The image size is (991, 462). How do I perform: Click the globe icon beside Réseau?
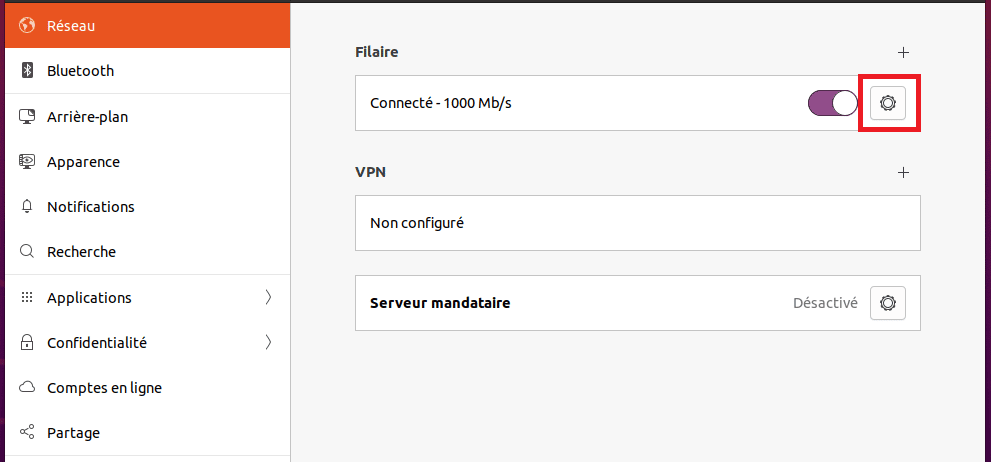click(27, 26)
